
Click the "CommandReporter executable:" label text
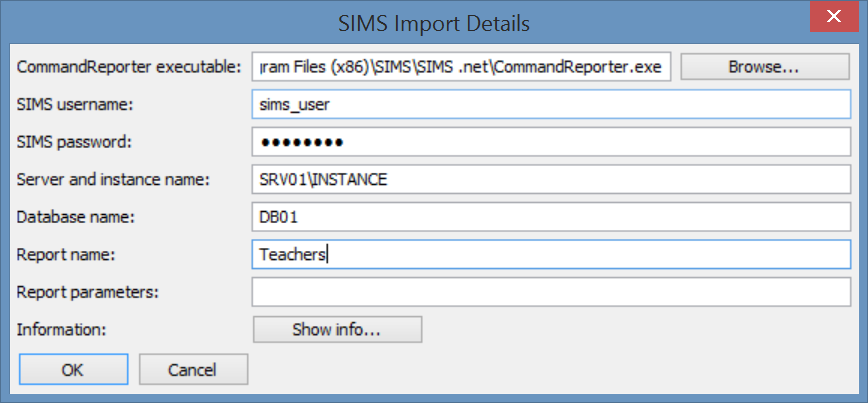point(129,67)
